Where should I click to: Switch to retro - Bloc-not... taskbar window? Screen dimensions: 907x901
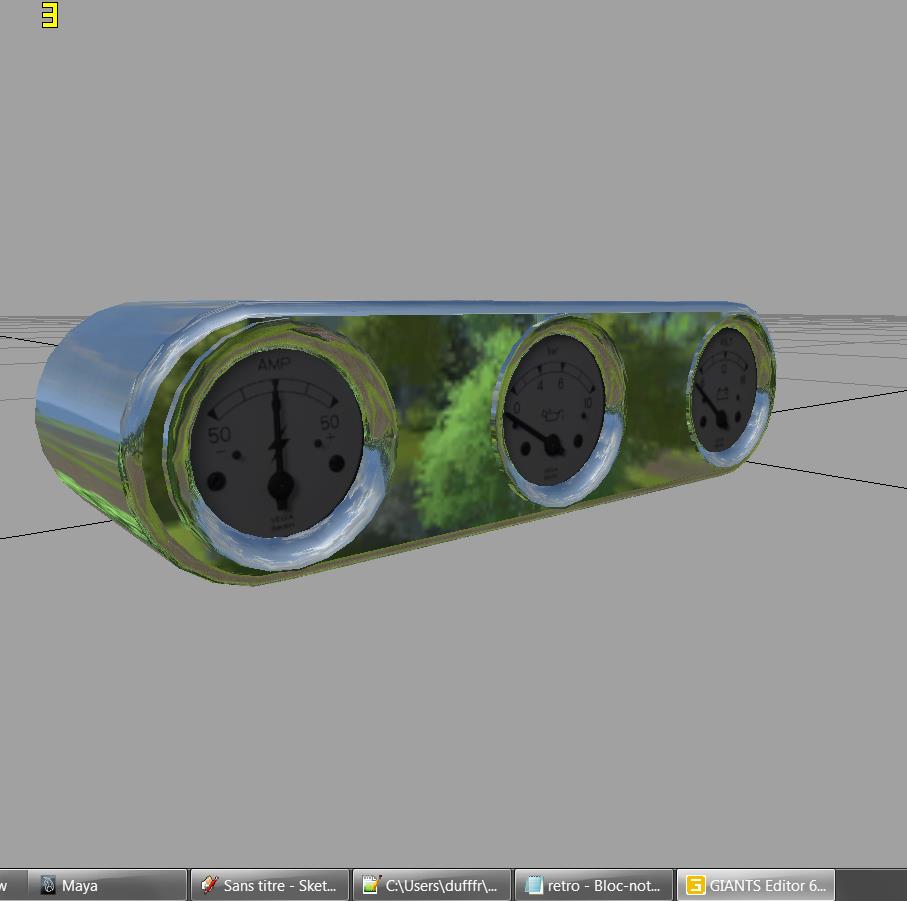click(x=594, y=885)
